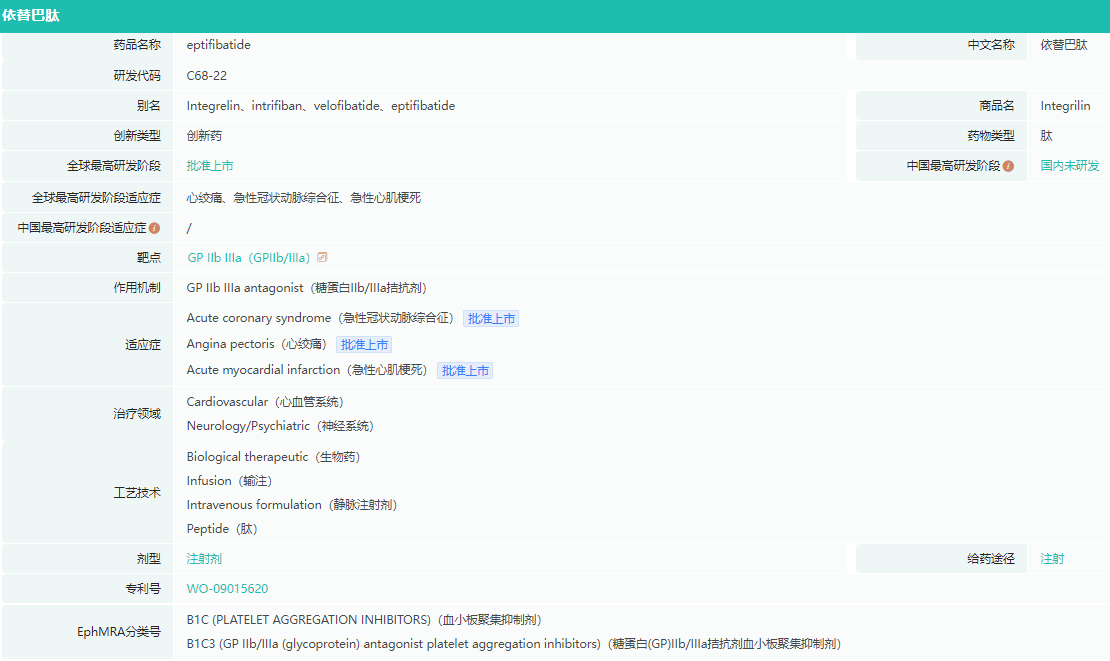This screenshot has height=661, width=1110.
Task: Click the 专利号 field label
Action: click(x=143, y=588)
